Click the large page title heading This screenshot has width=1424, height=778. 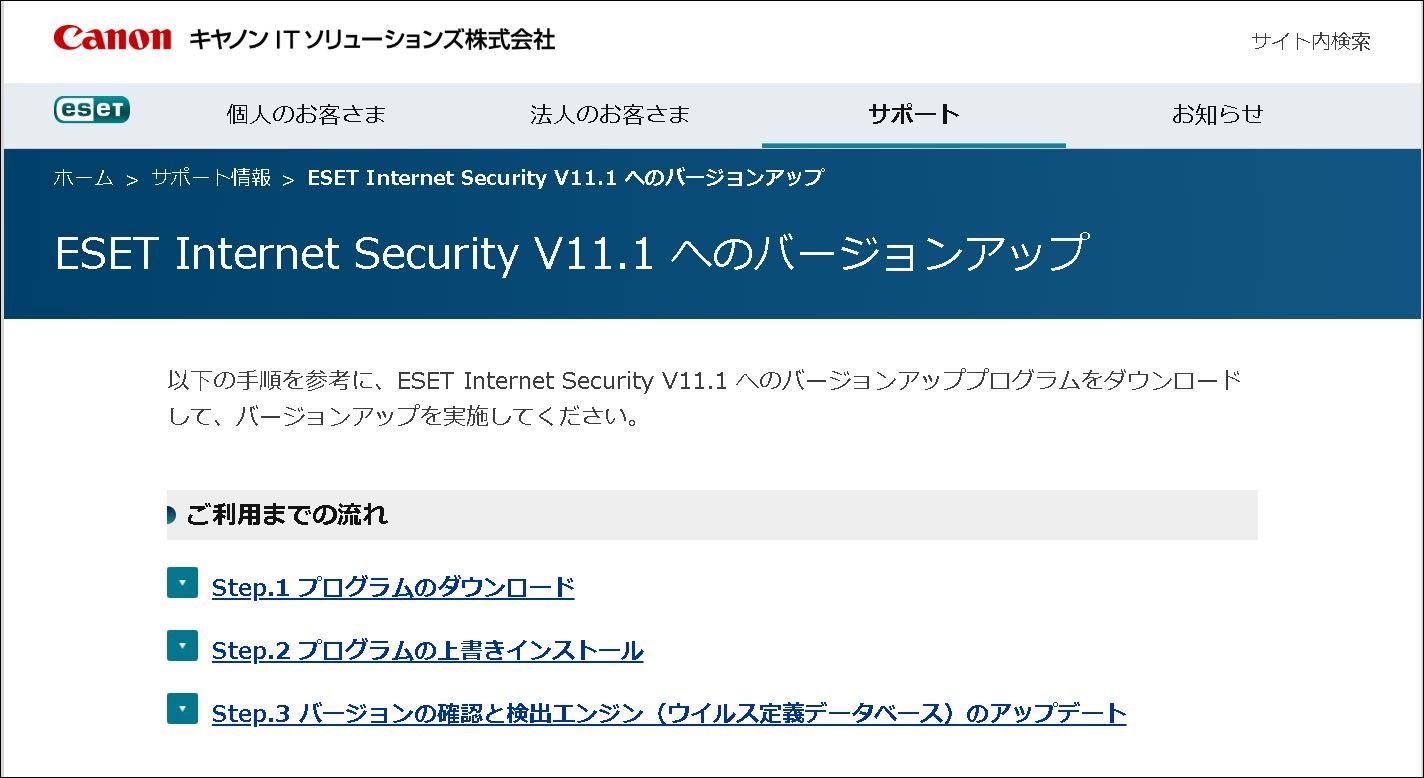tap(570, 253)
